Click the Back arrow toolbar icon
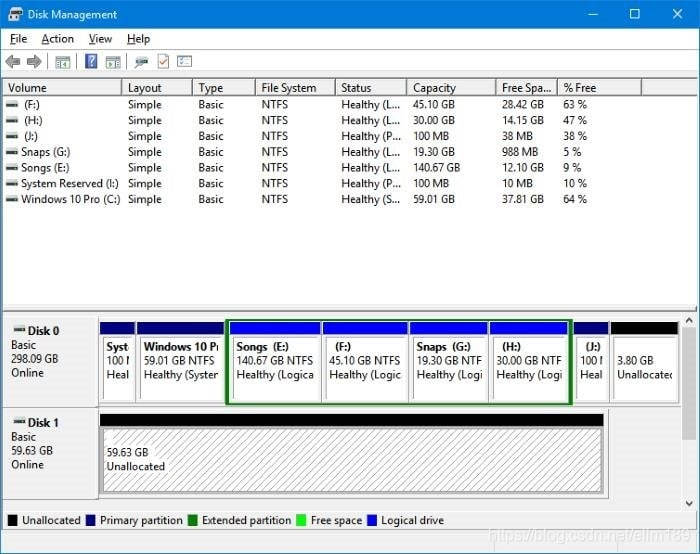Image resolution: width=700 pixels, height=554 pixels. click(x=13, y=62)
